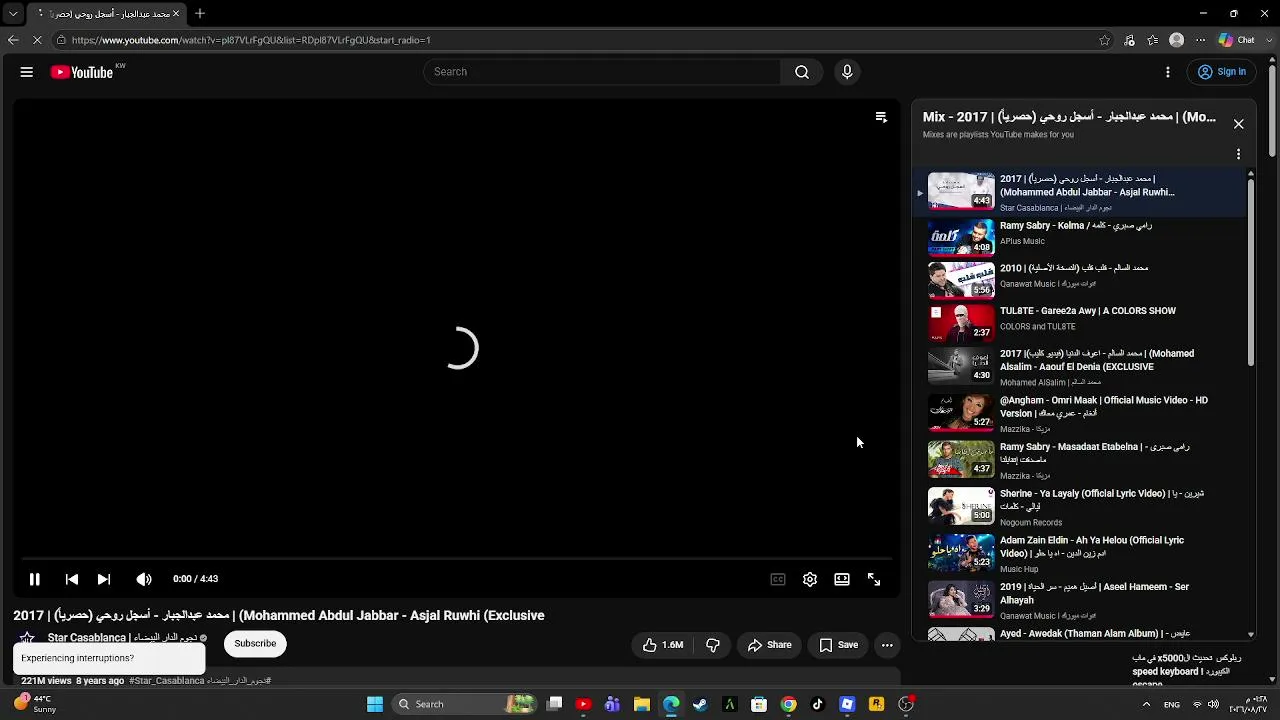Image resolution: width=1280 pixels, height=720 pixels.
Task: Add this page to favorites star
Action: pyautogui.click(x=1105, y=40)
